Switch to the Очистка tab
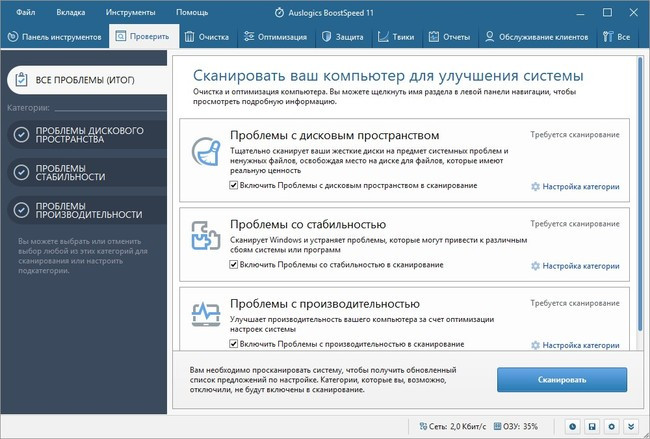650x439 pixels. coord(207,37)
